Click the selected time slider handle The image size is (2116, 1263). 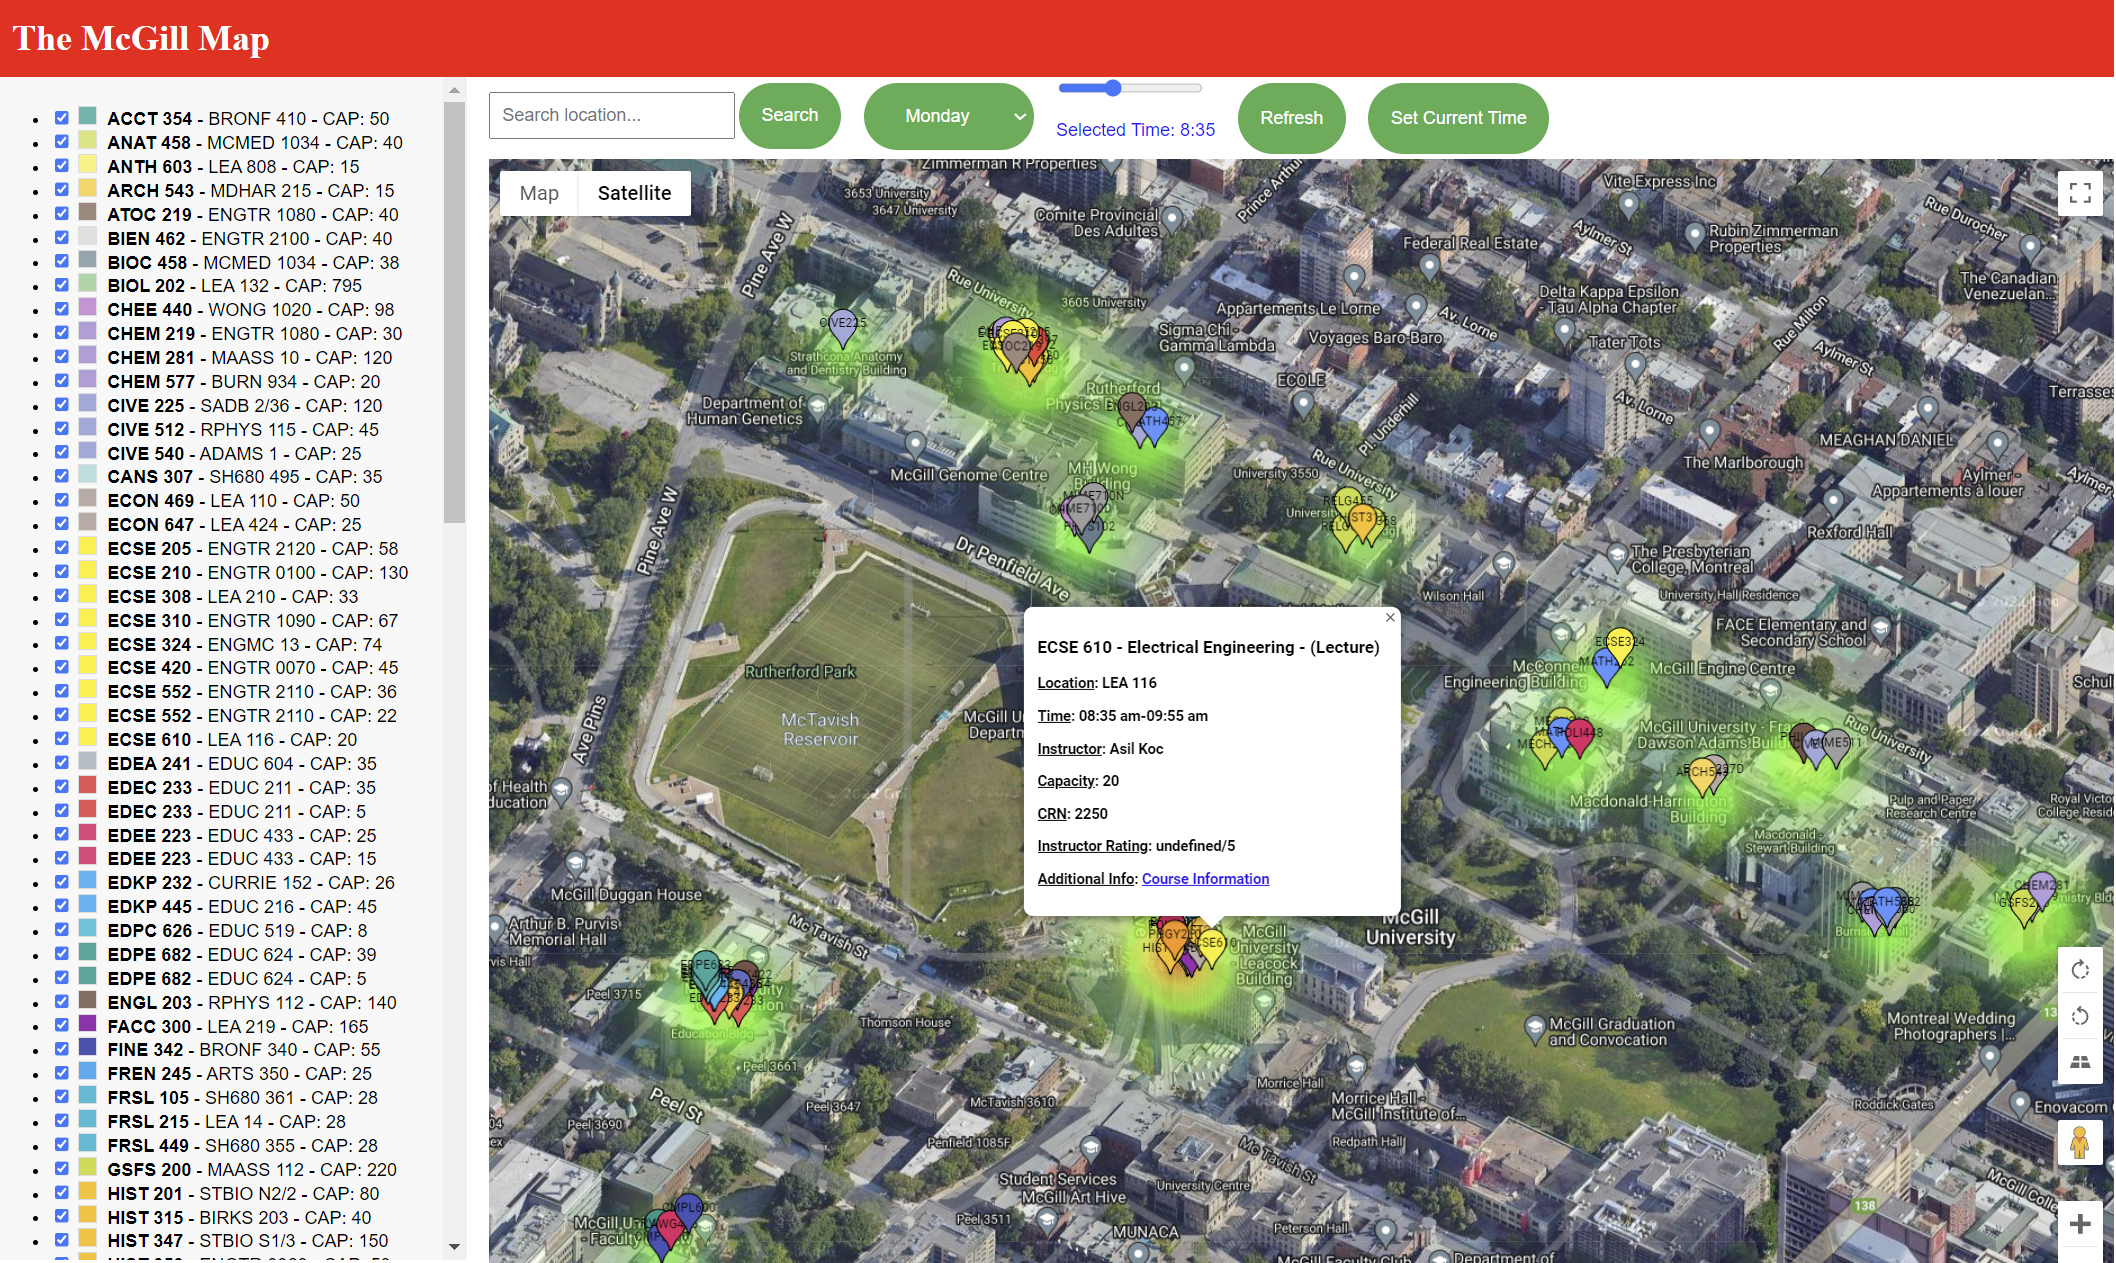point(1113,88)
